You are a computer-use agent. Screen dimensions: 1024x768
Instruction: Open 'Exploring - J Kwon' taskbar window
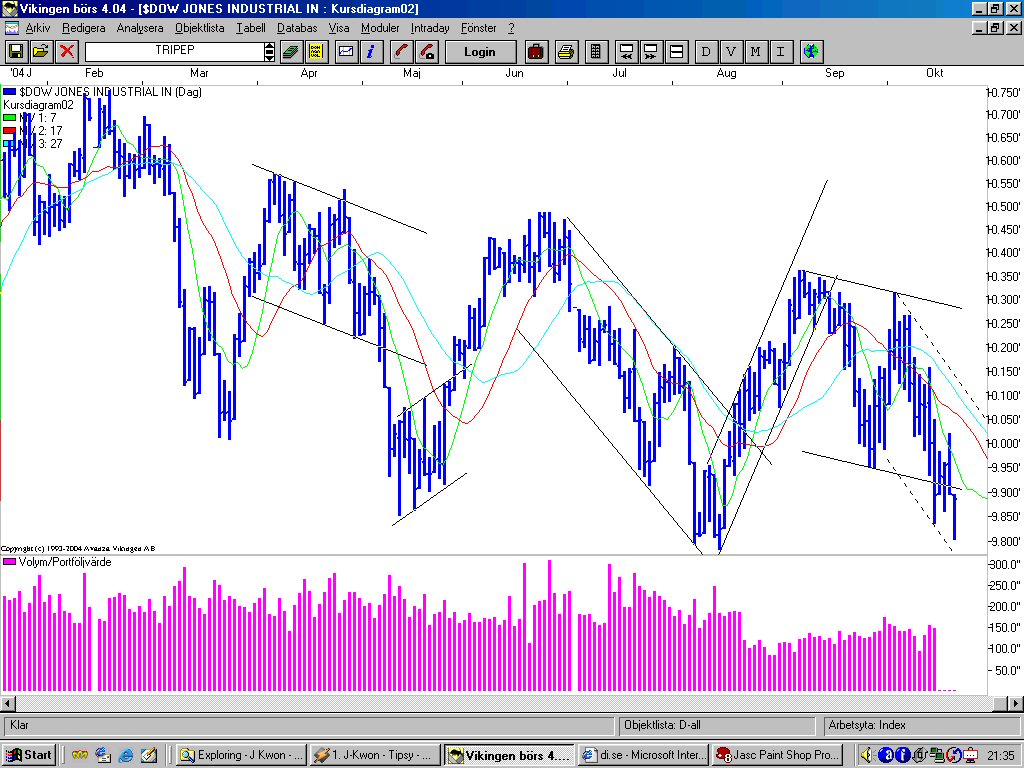[x=241, y=755]
